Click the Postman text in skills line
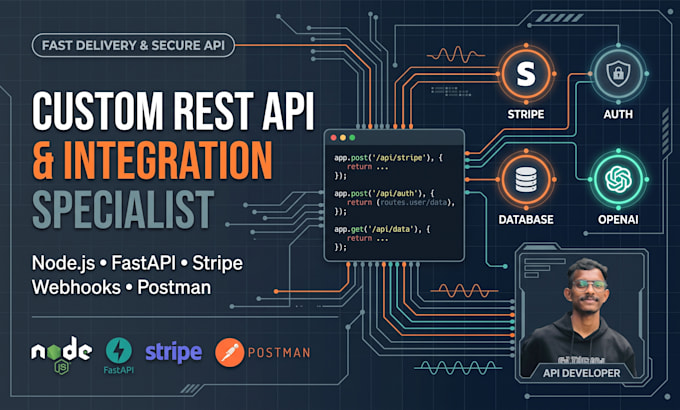Image resolution: width=680 pixels, height=410 pixels. click(174, 288)
